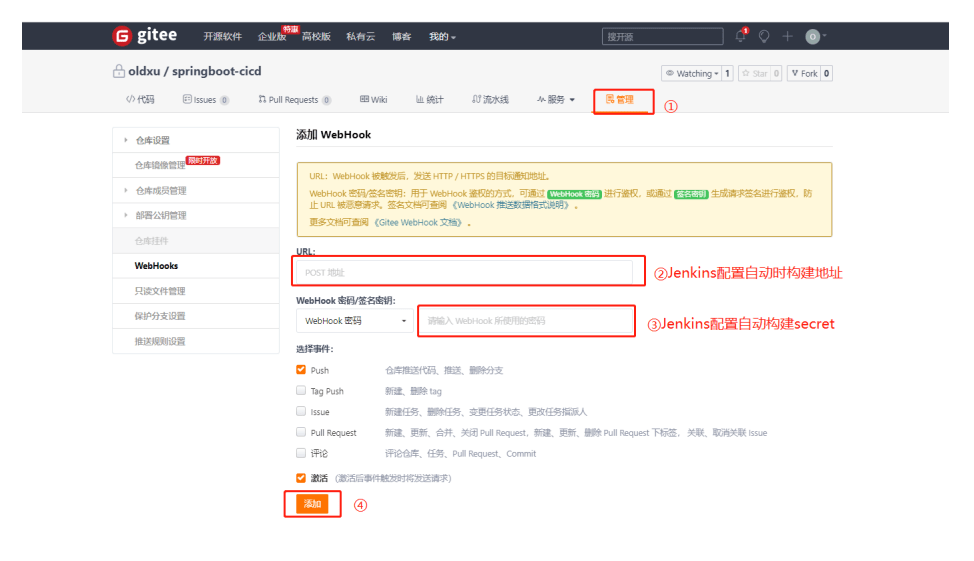This screenshot has height=561, width=974.
Task: Uncheck the Push event checkbox
Action: point(301,370)
